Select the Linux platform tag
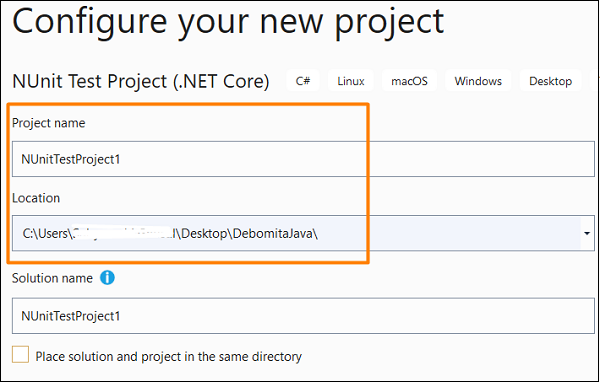This screenshot has width=600, height=382. (x=351, y=81)
